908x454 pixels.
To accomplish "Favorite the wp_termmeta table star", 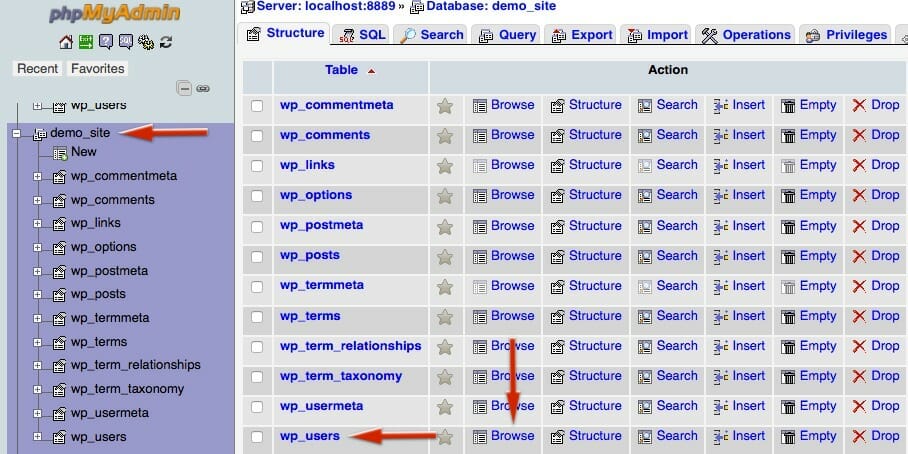I will [x=445, y=287].
